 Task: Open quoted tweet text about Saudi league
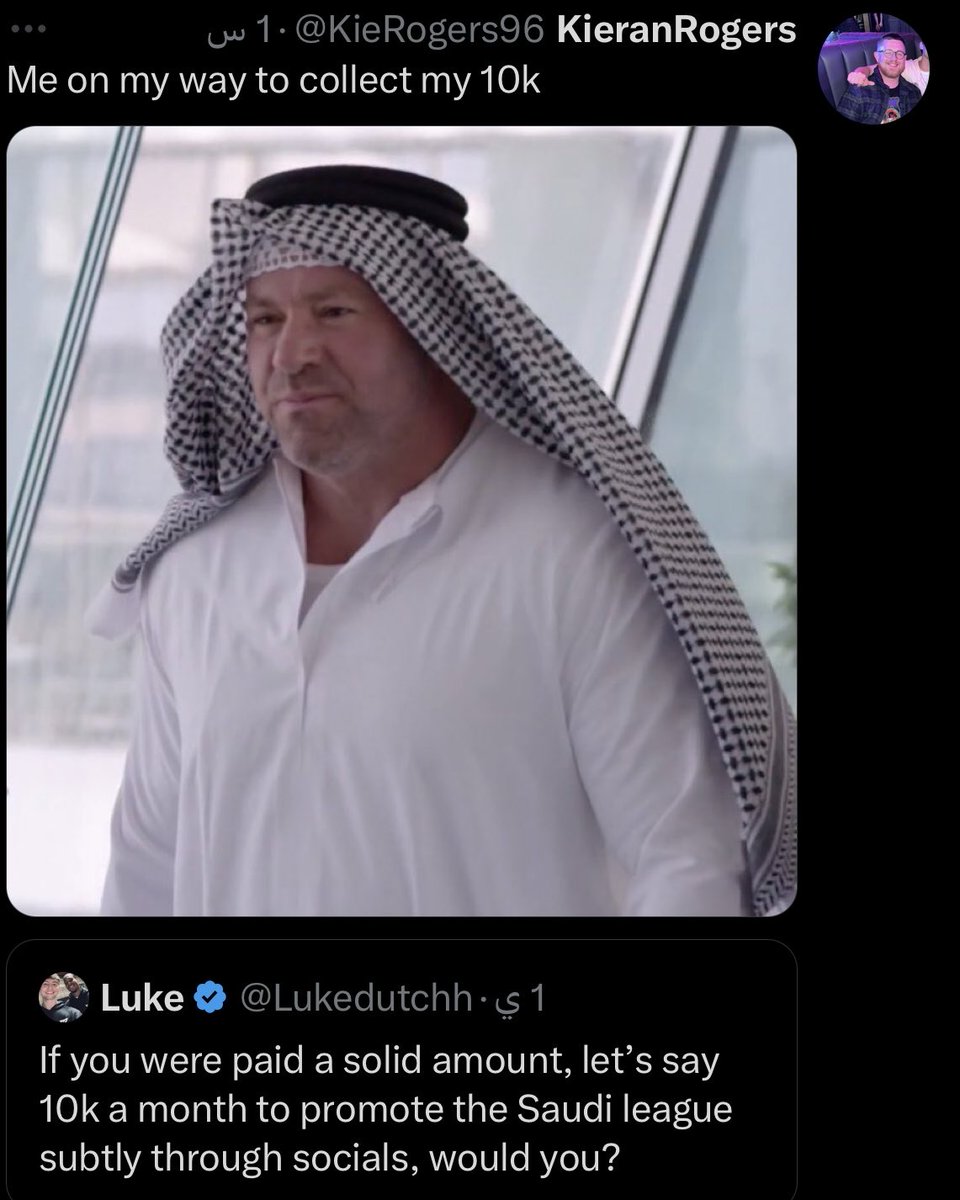379,1108
